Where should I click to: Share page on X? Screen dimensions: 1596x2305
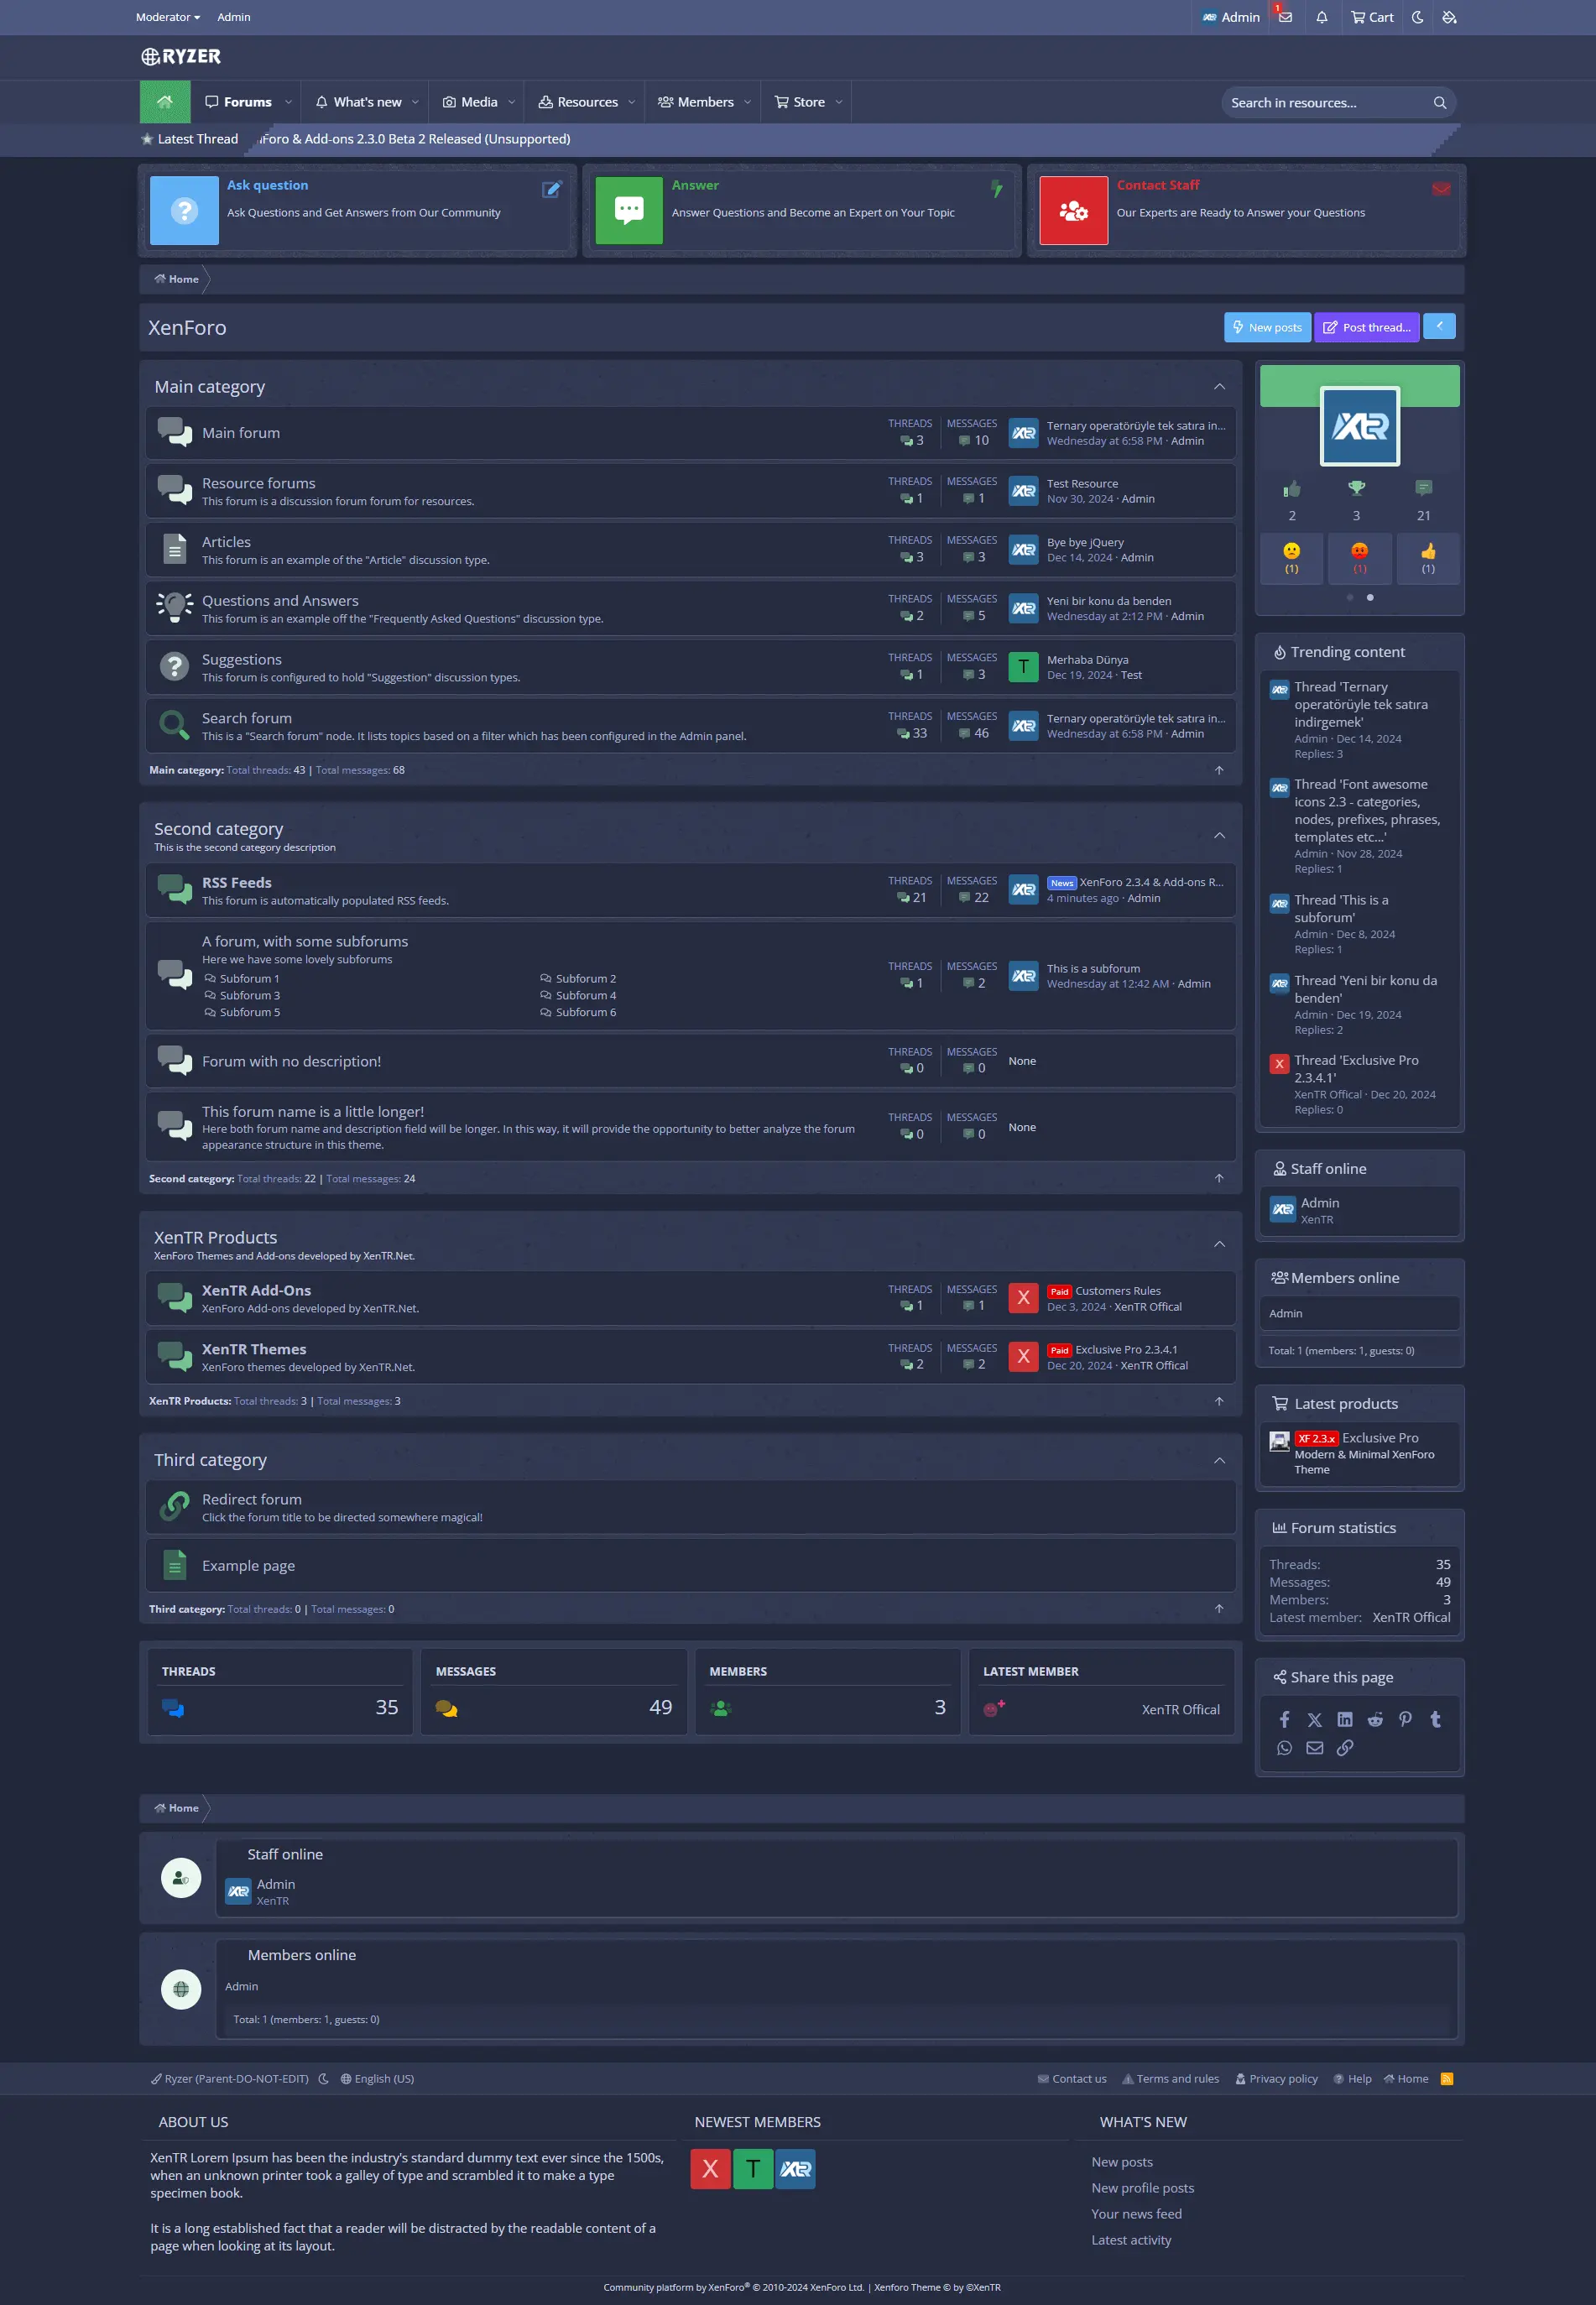pyautogui.click(x=1314, y=1719)
